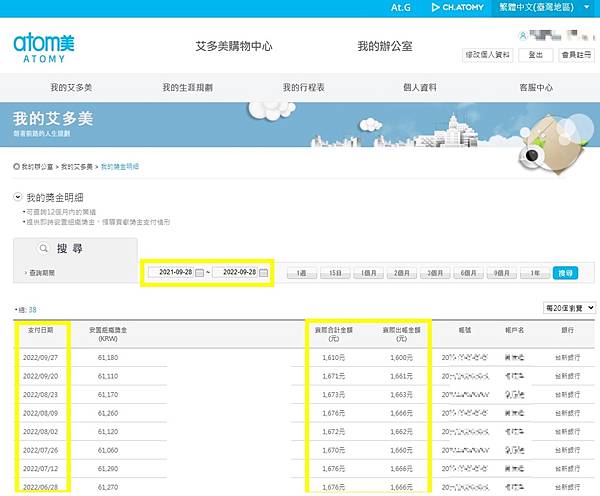Select the 9個月 period button

tap(502, 273)
